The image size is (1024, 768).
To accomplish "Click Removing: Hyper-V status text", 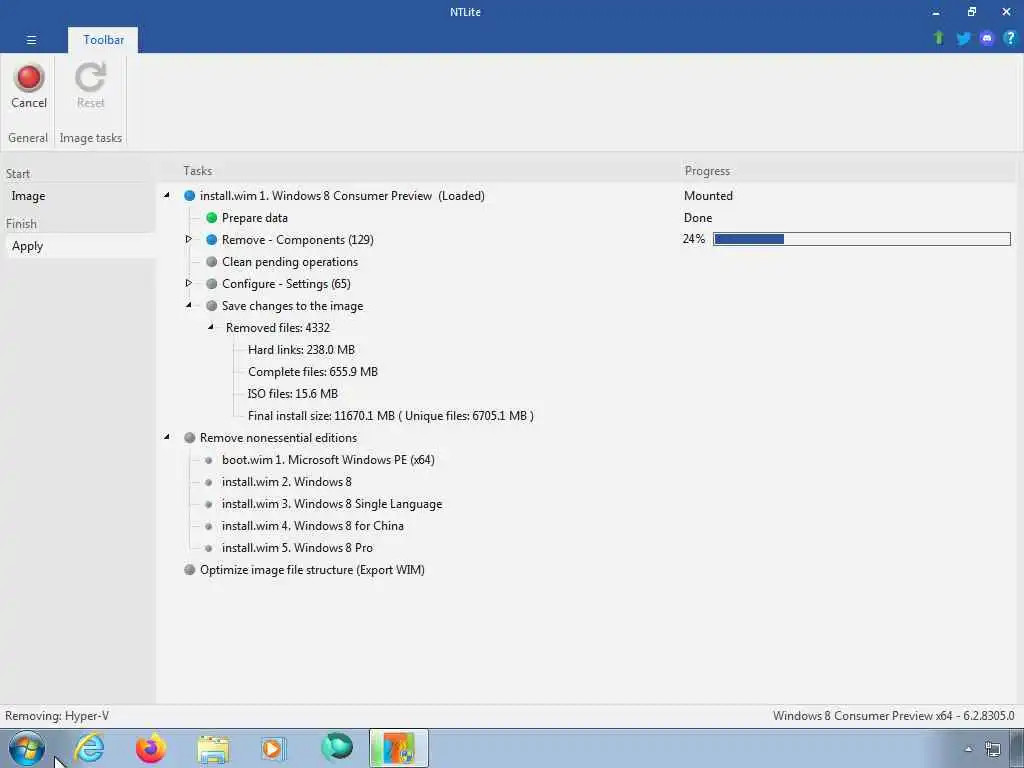I will point(57,716).
